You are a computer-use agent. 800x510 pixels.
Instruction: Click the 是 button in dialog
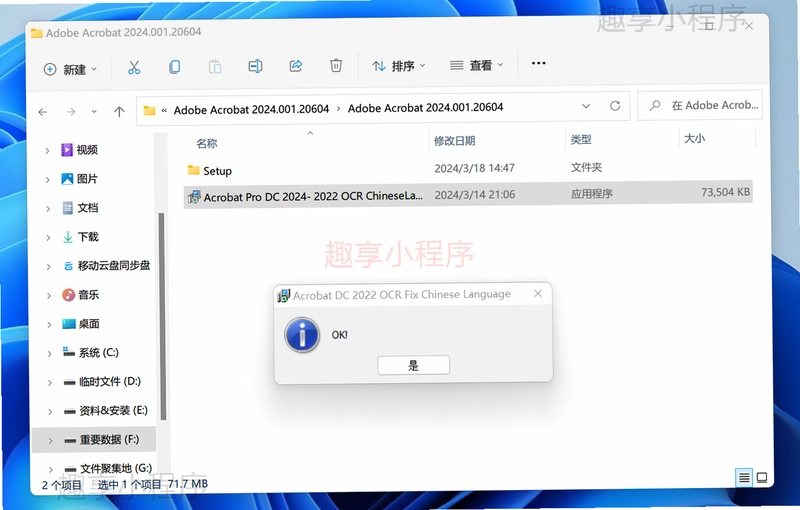(413, 365)
